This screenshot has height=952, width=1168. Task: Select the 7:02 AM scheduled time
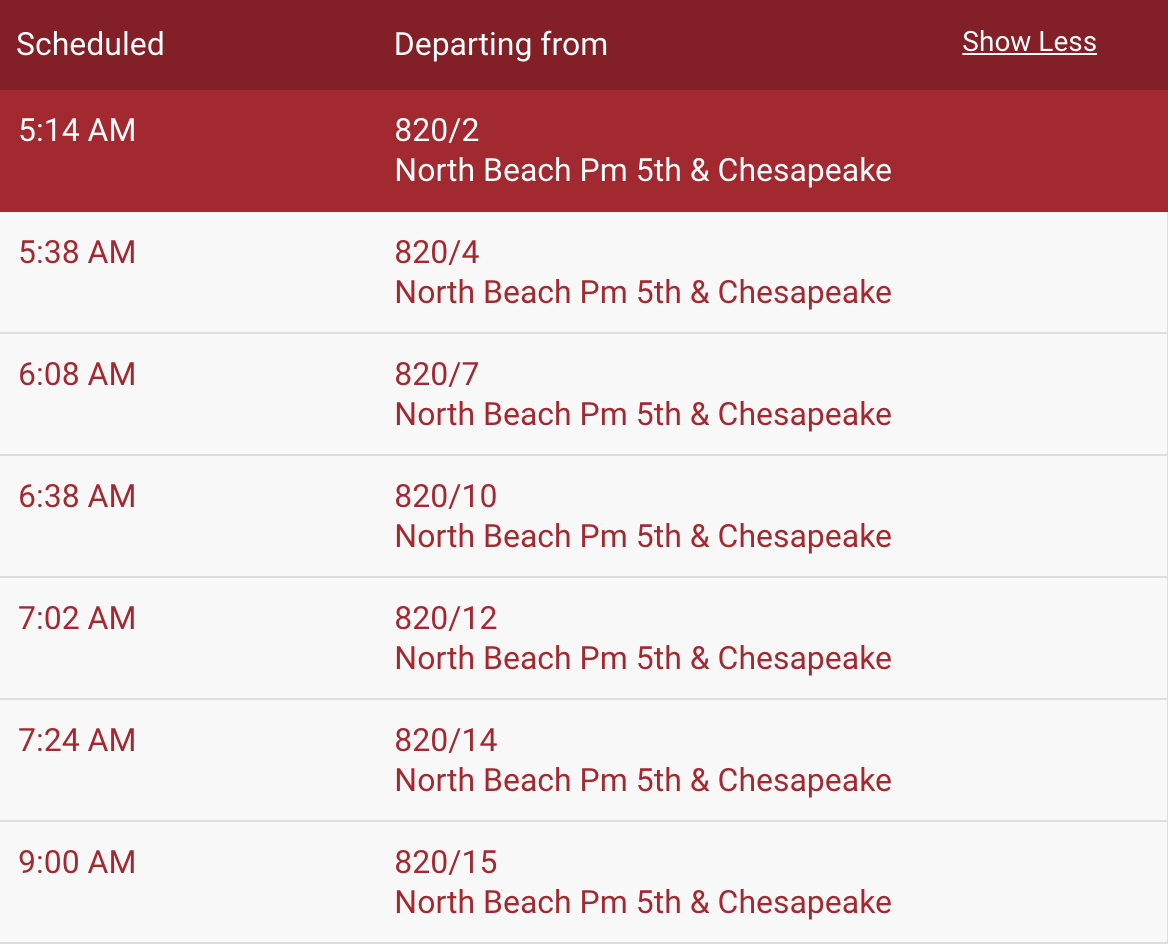tap(77, 619)
